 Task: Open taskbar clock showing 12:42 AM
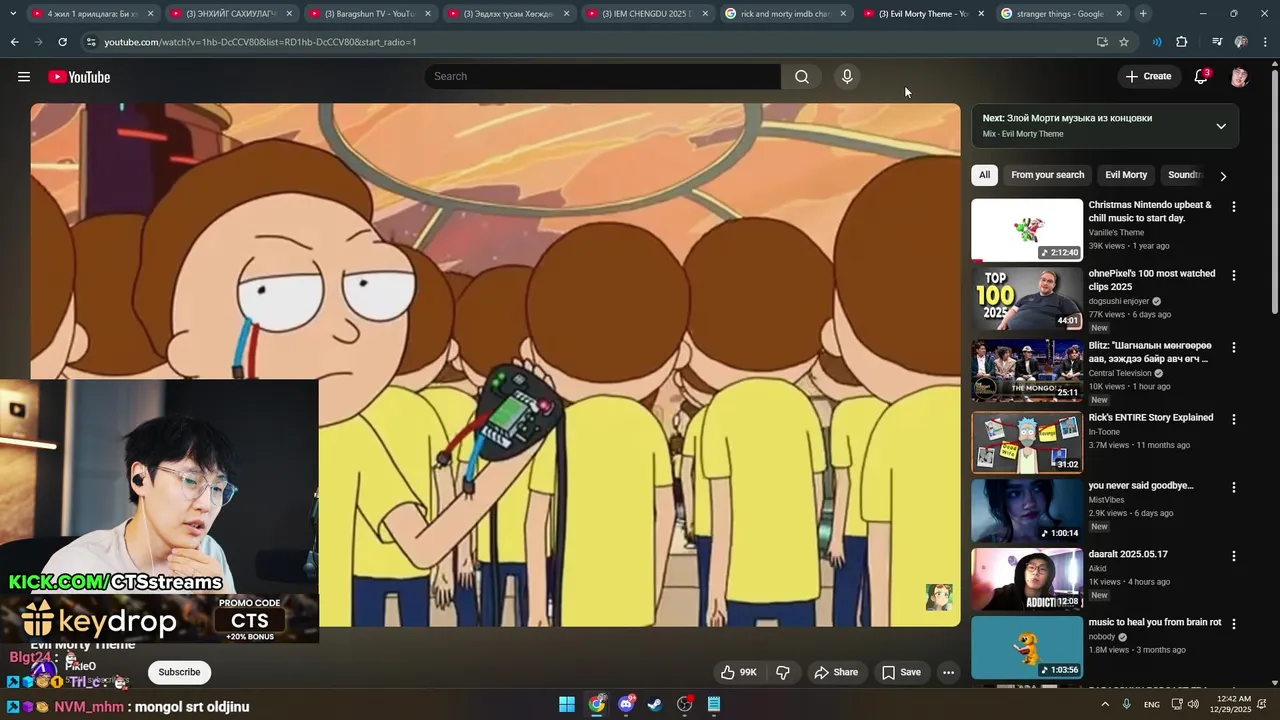[x=1229, y=704]
